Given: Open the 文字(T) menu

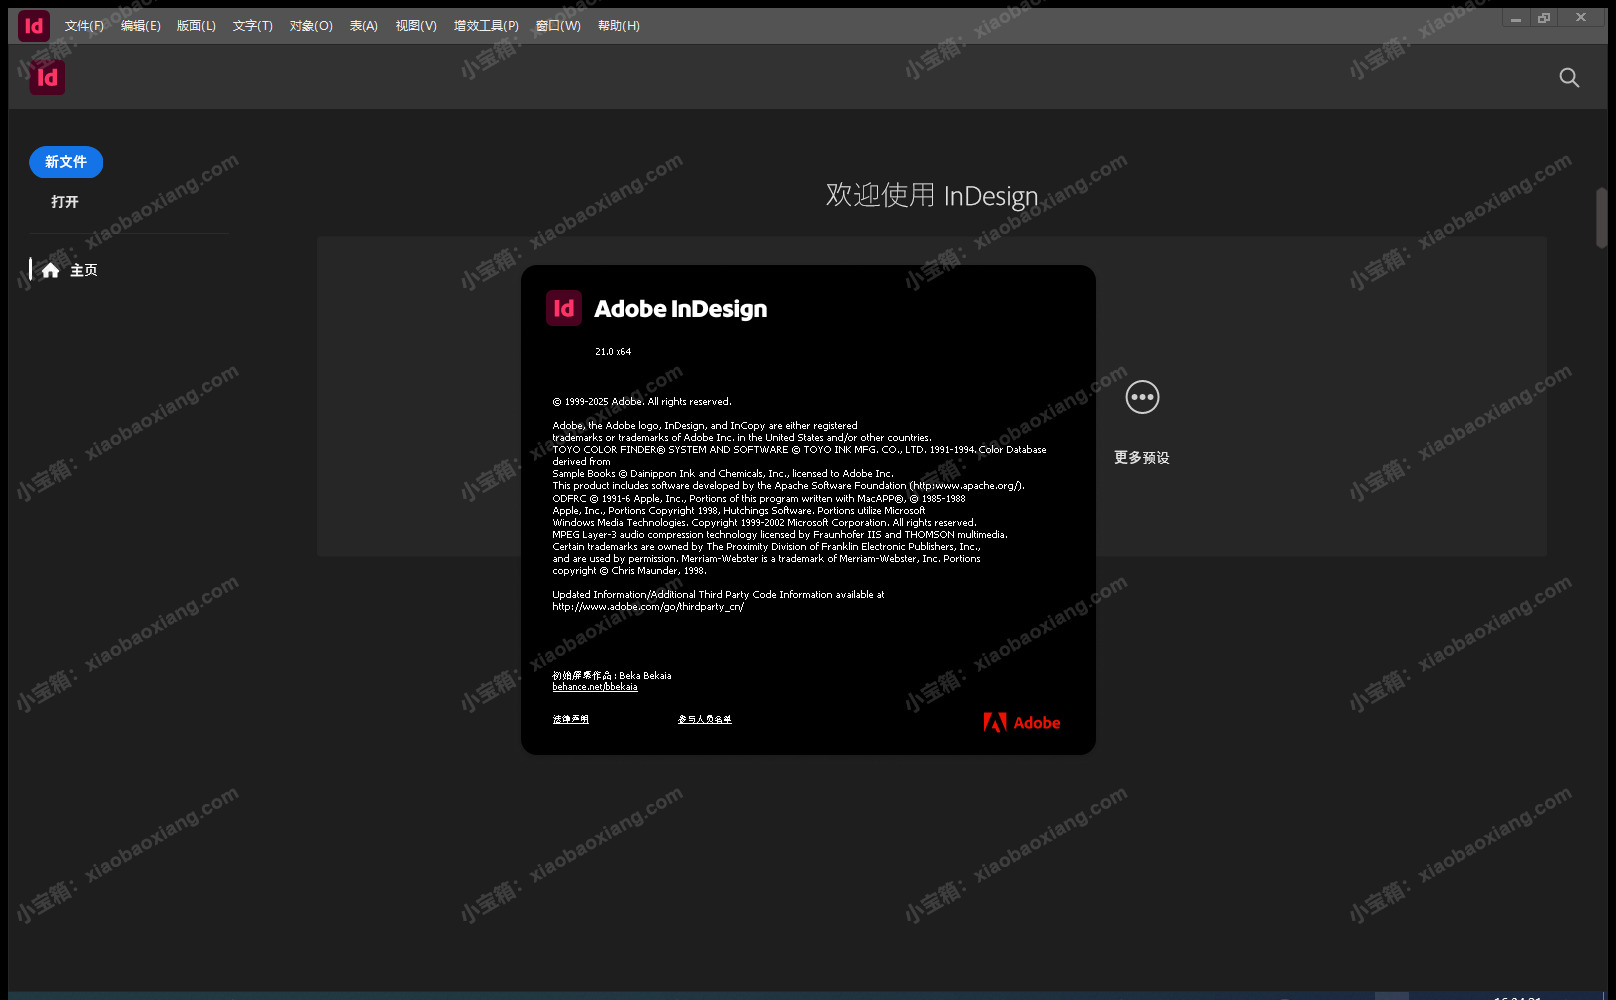Looking at the screenshot, I should [x=253, y=26].
